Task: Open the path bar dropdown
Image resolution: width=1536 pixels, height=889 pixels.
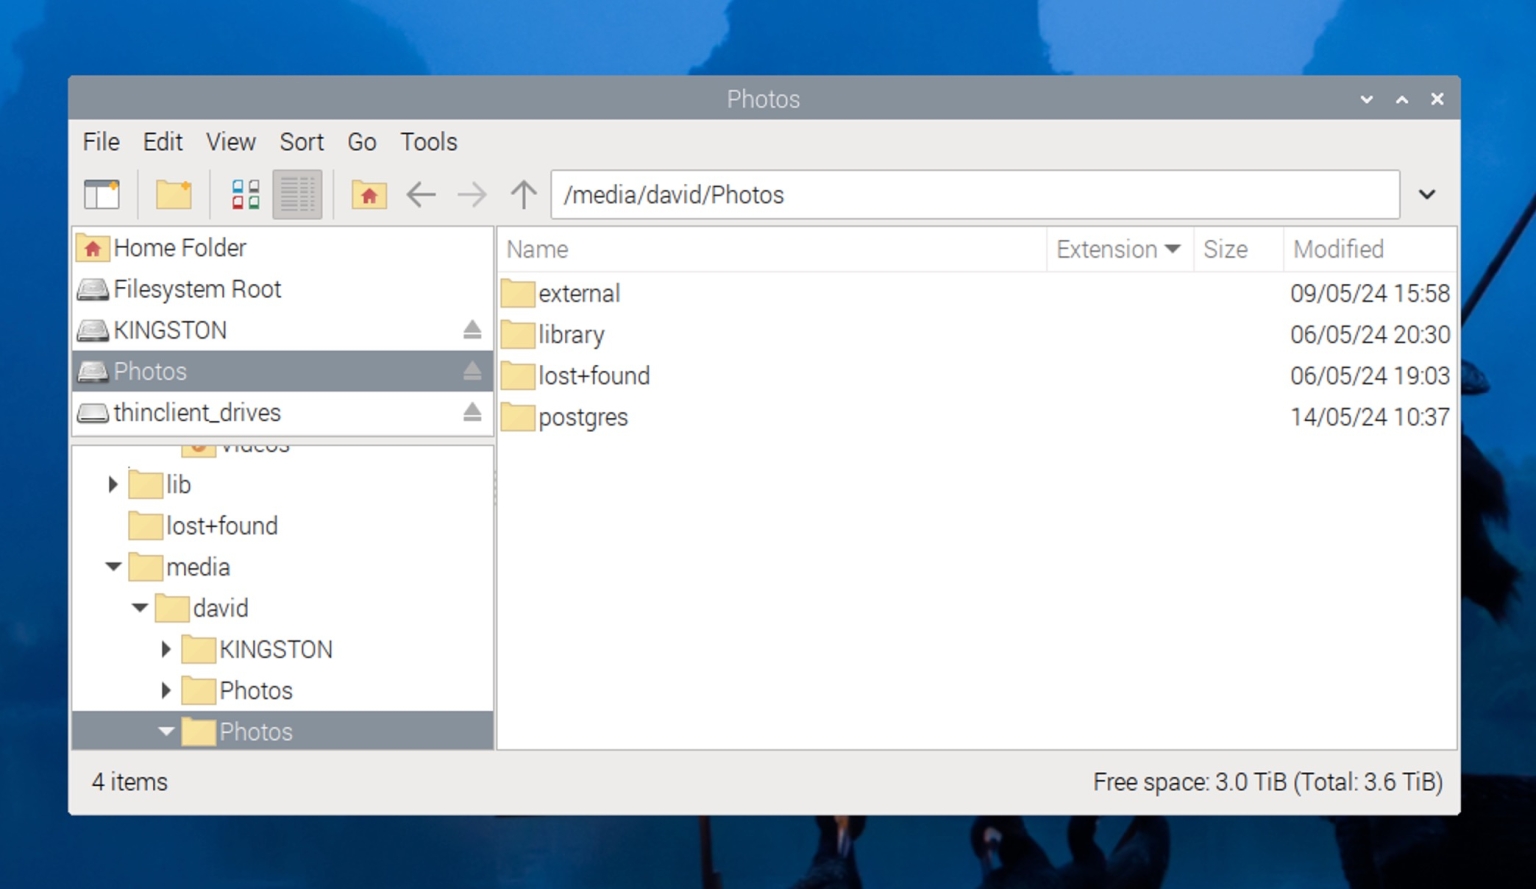Action: click(1427, 194)
